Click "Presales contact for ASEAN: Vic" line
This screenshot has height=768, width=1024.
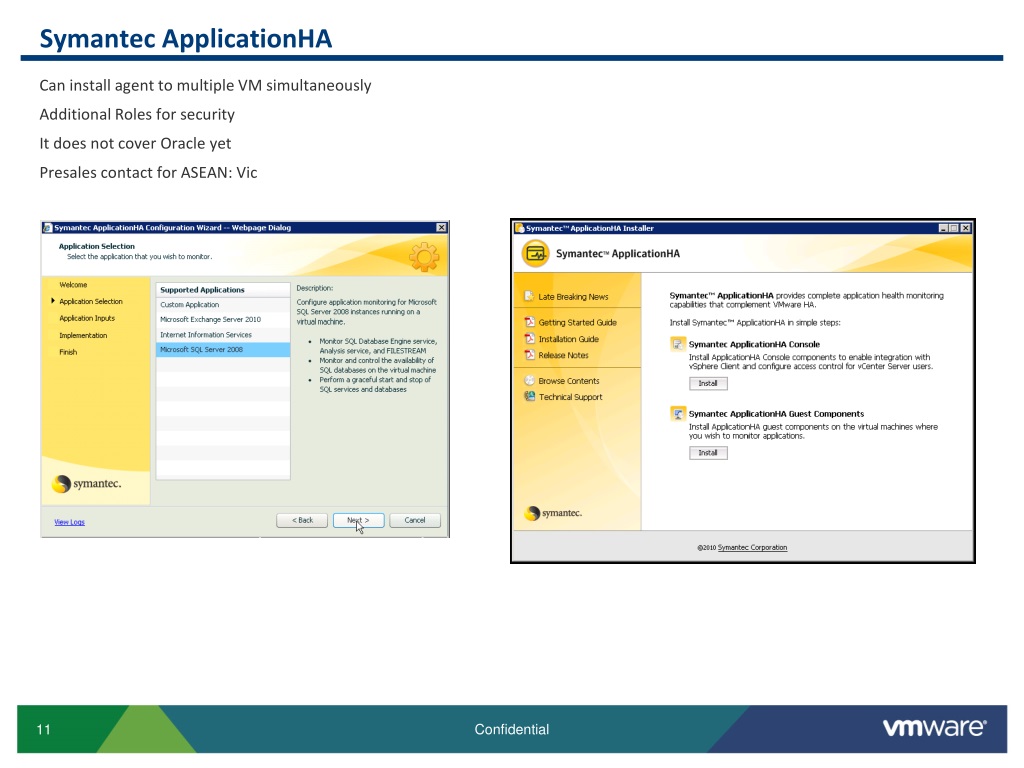[148, 172]
